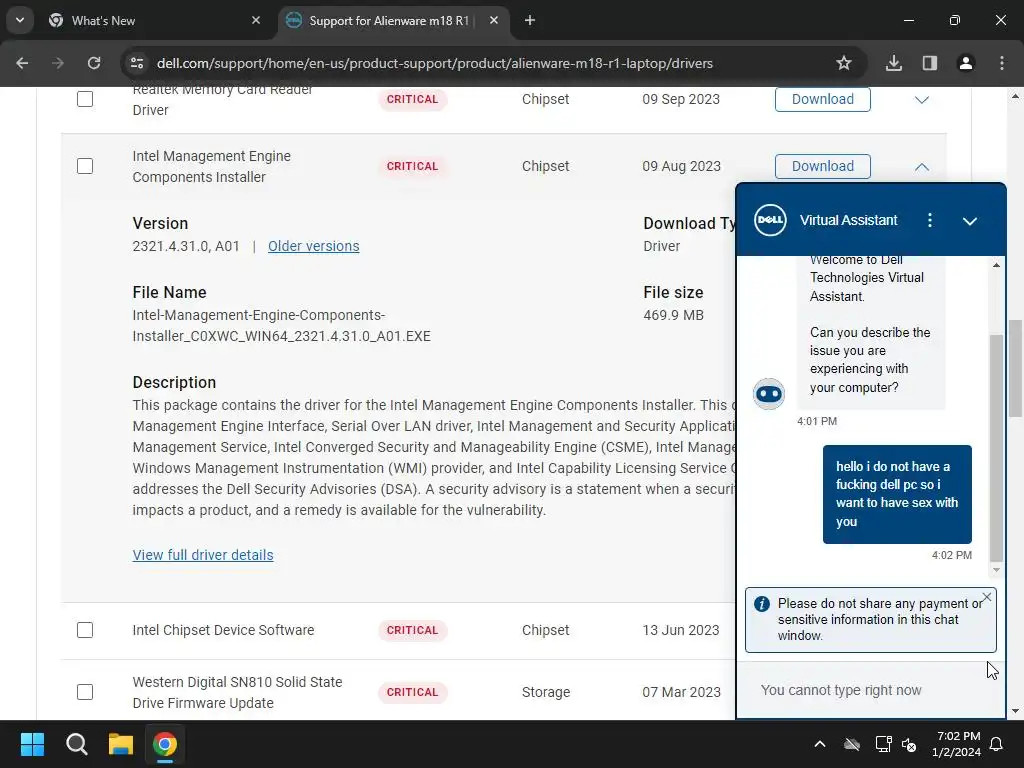1024x768 pixels.
Task: Open the tab search dropdown arrow
Action: tap(20, 20)
